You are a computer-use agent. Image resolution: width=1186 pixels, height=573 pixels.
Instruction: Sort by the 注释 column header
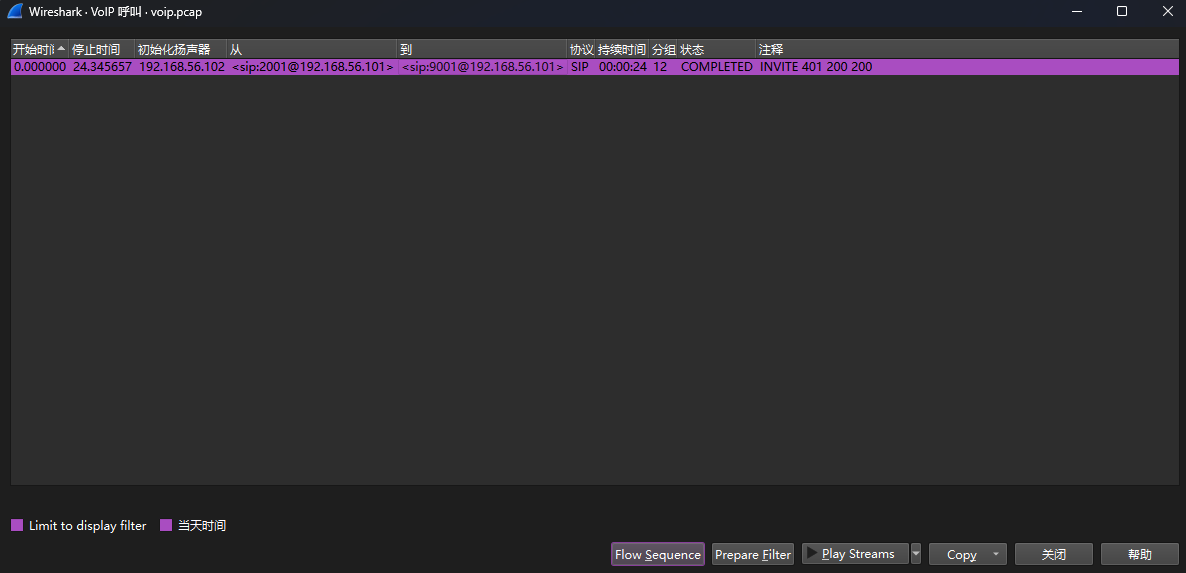967,49
